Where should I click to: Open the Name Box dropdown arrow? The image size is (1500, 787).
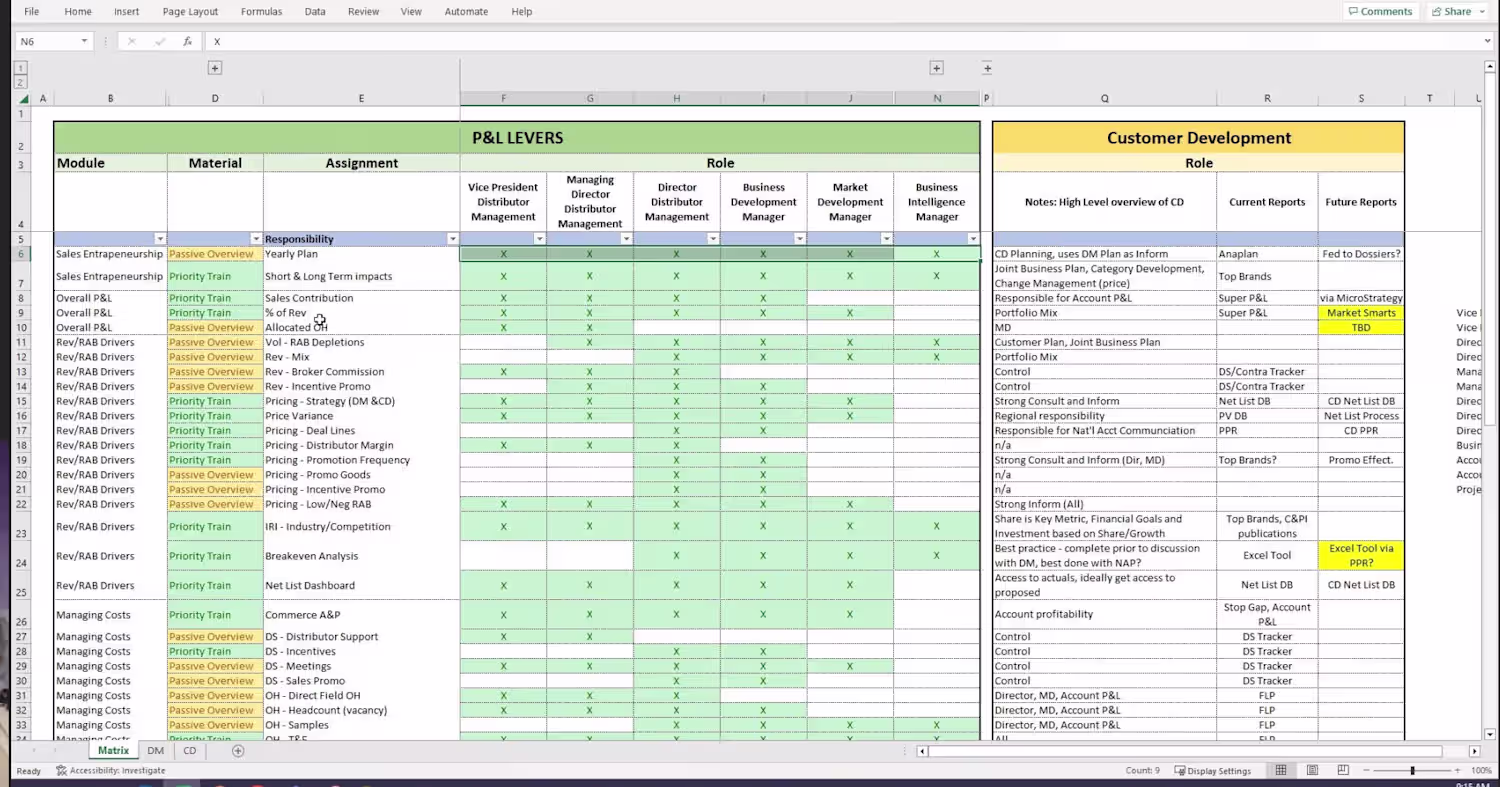83,41
